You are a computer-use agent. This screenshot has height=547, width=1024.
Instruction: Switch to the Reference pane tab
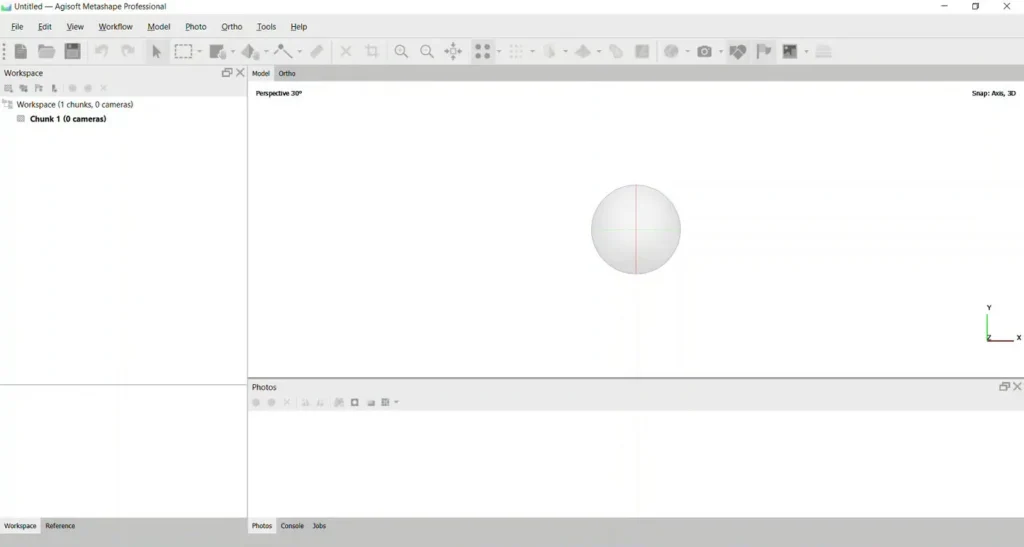pyautogui.click(x=60, y=525)
